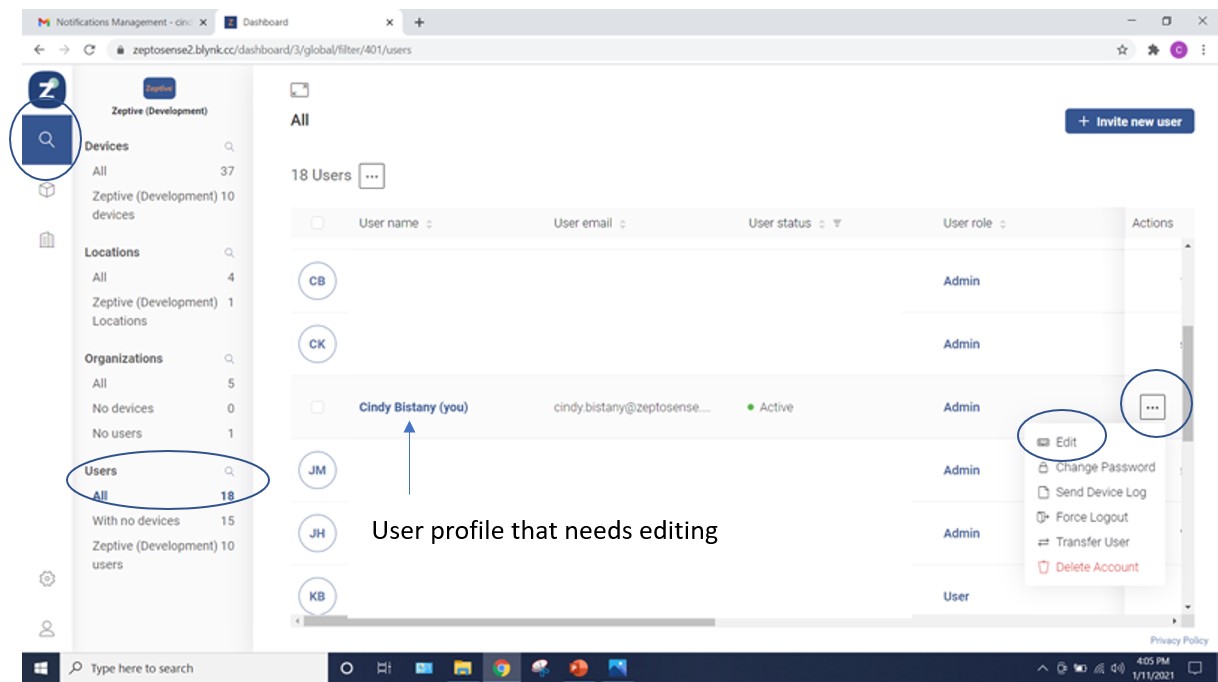This screenshot has width=1218, height=682.
Task: Click the Zeptive Z logo icon
Action: pyautogui.click(x=46, y=89)
